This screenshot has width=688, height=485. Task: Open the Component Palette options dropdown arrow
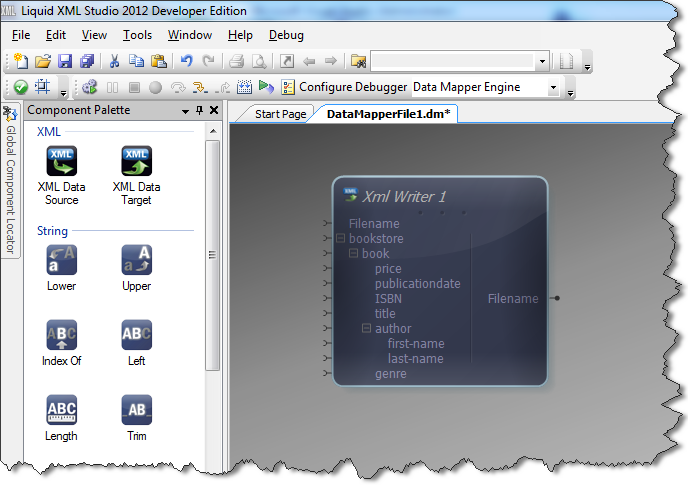[x=186, y=111]
